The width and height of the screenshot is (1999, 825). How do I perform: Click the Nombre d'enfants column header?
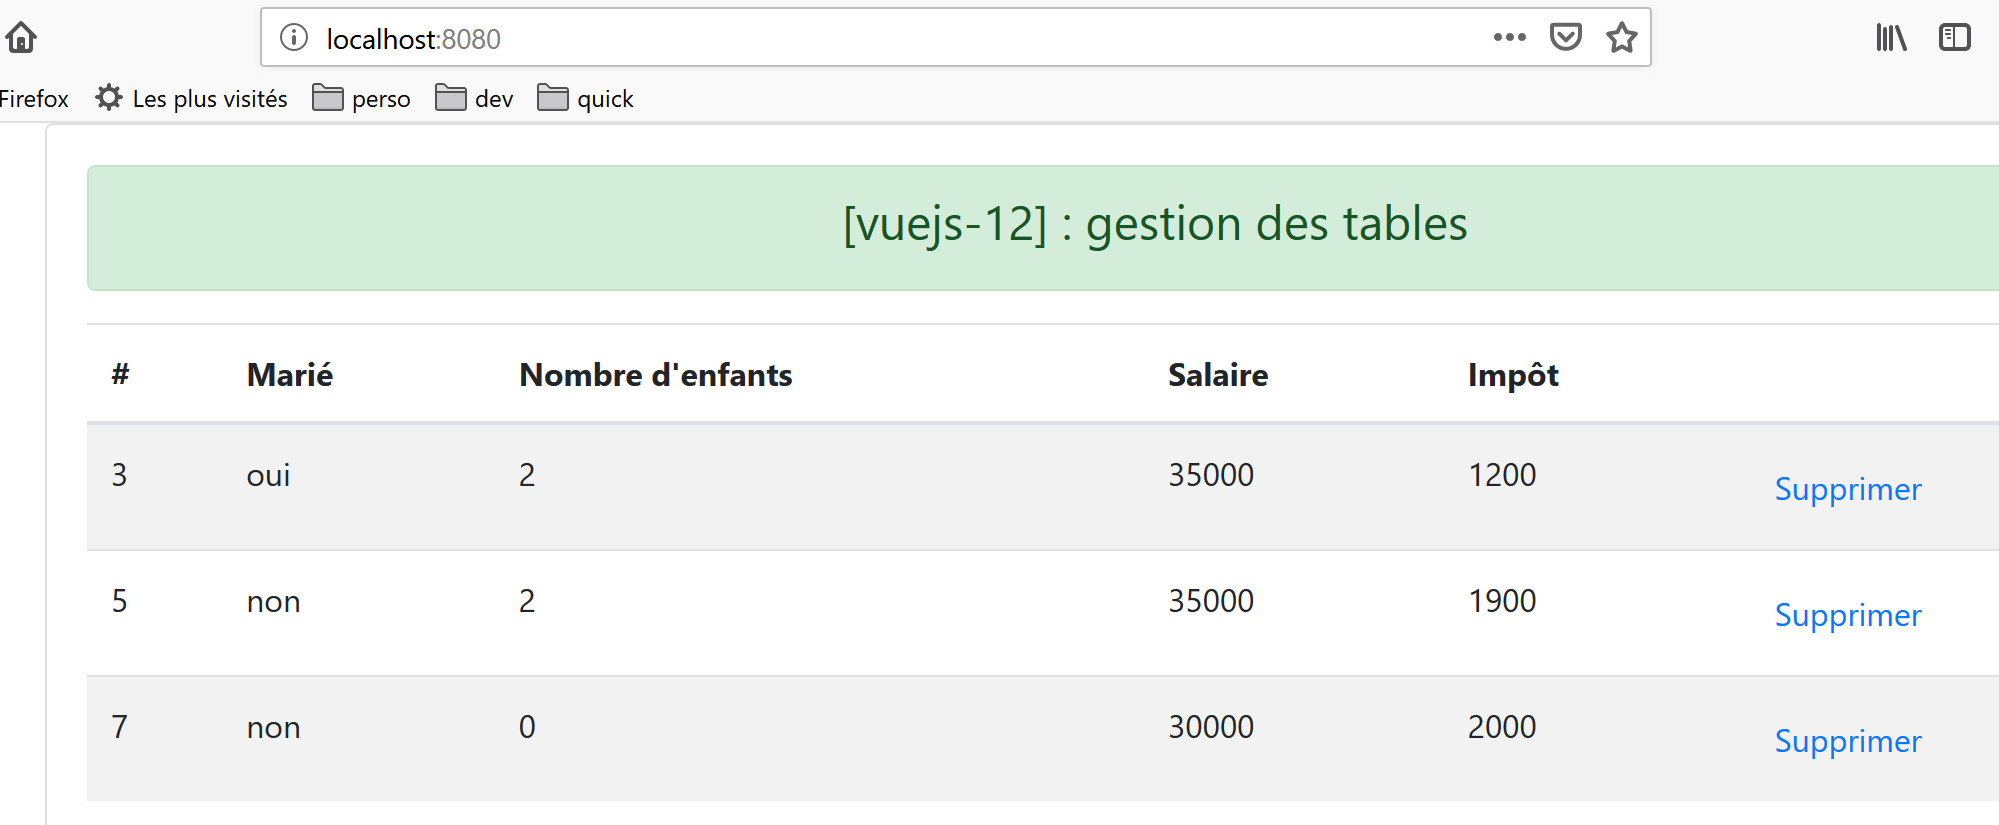point(655,375)
